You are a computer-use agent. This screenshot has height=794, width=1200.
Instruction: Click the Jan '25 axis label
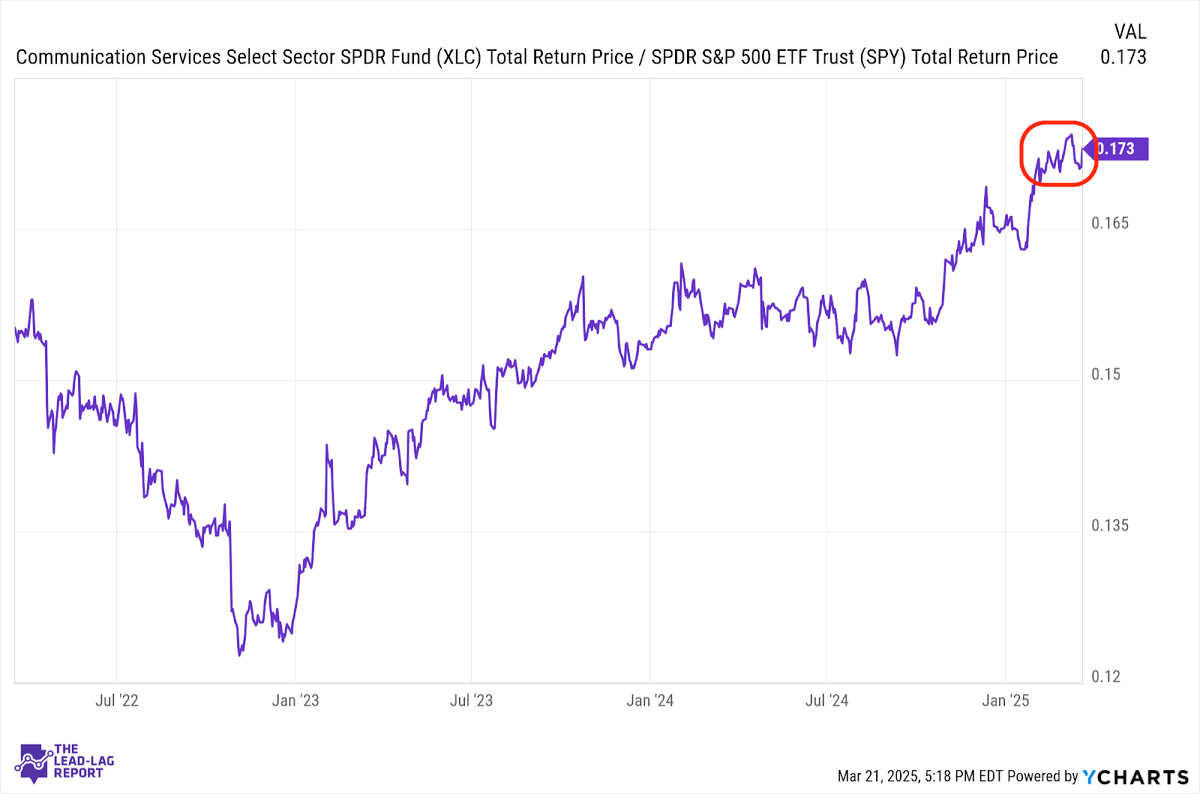(1005, 701)
